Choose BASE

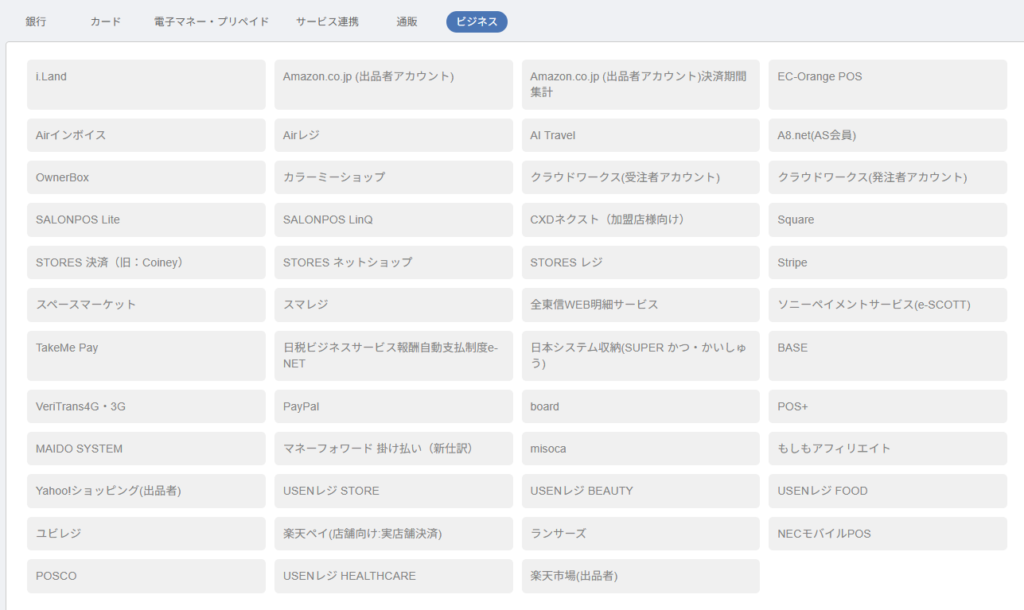point(888,356)
